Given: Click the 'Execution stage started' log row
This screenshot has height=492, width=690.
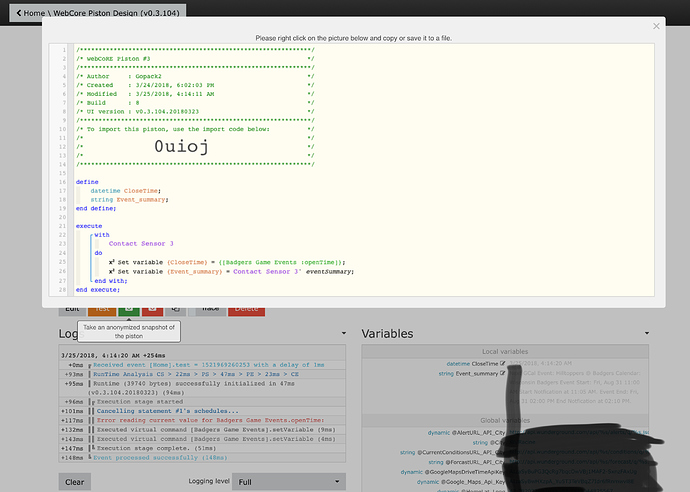Looking at the screenshot, I should 202,402.
